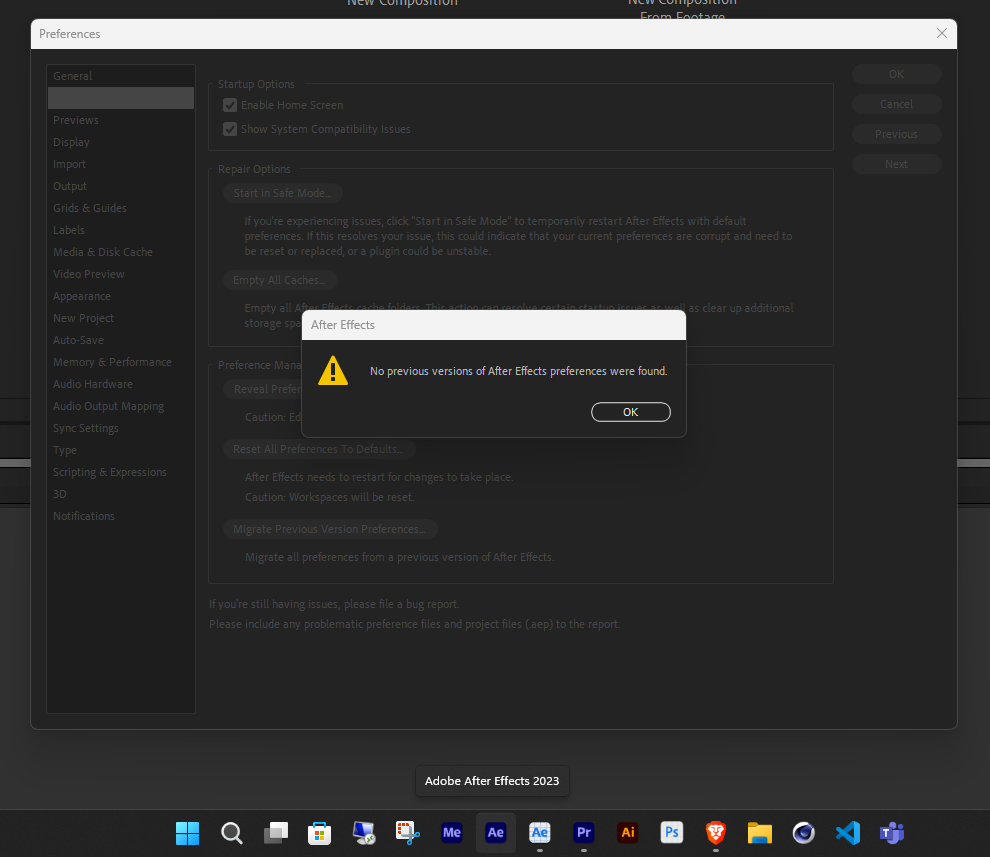This screenshot has height=857, width=990.
Task: Open Photoshop from the taskbar
Action: click(671, 832)
